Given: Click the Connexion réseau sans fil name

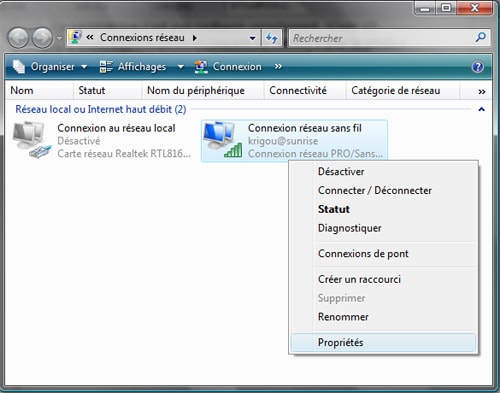Looking at the screenshot, I should coord(305,128).
